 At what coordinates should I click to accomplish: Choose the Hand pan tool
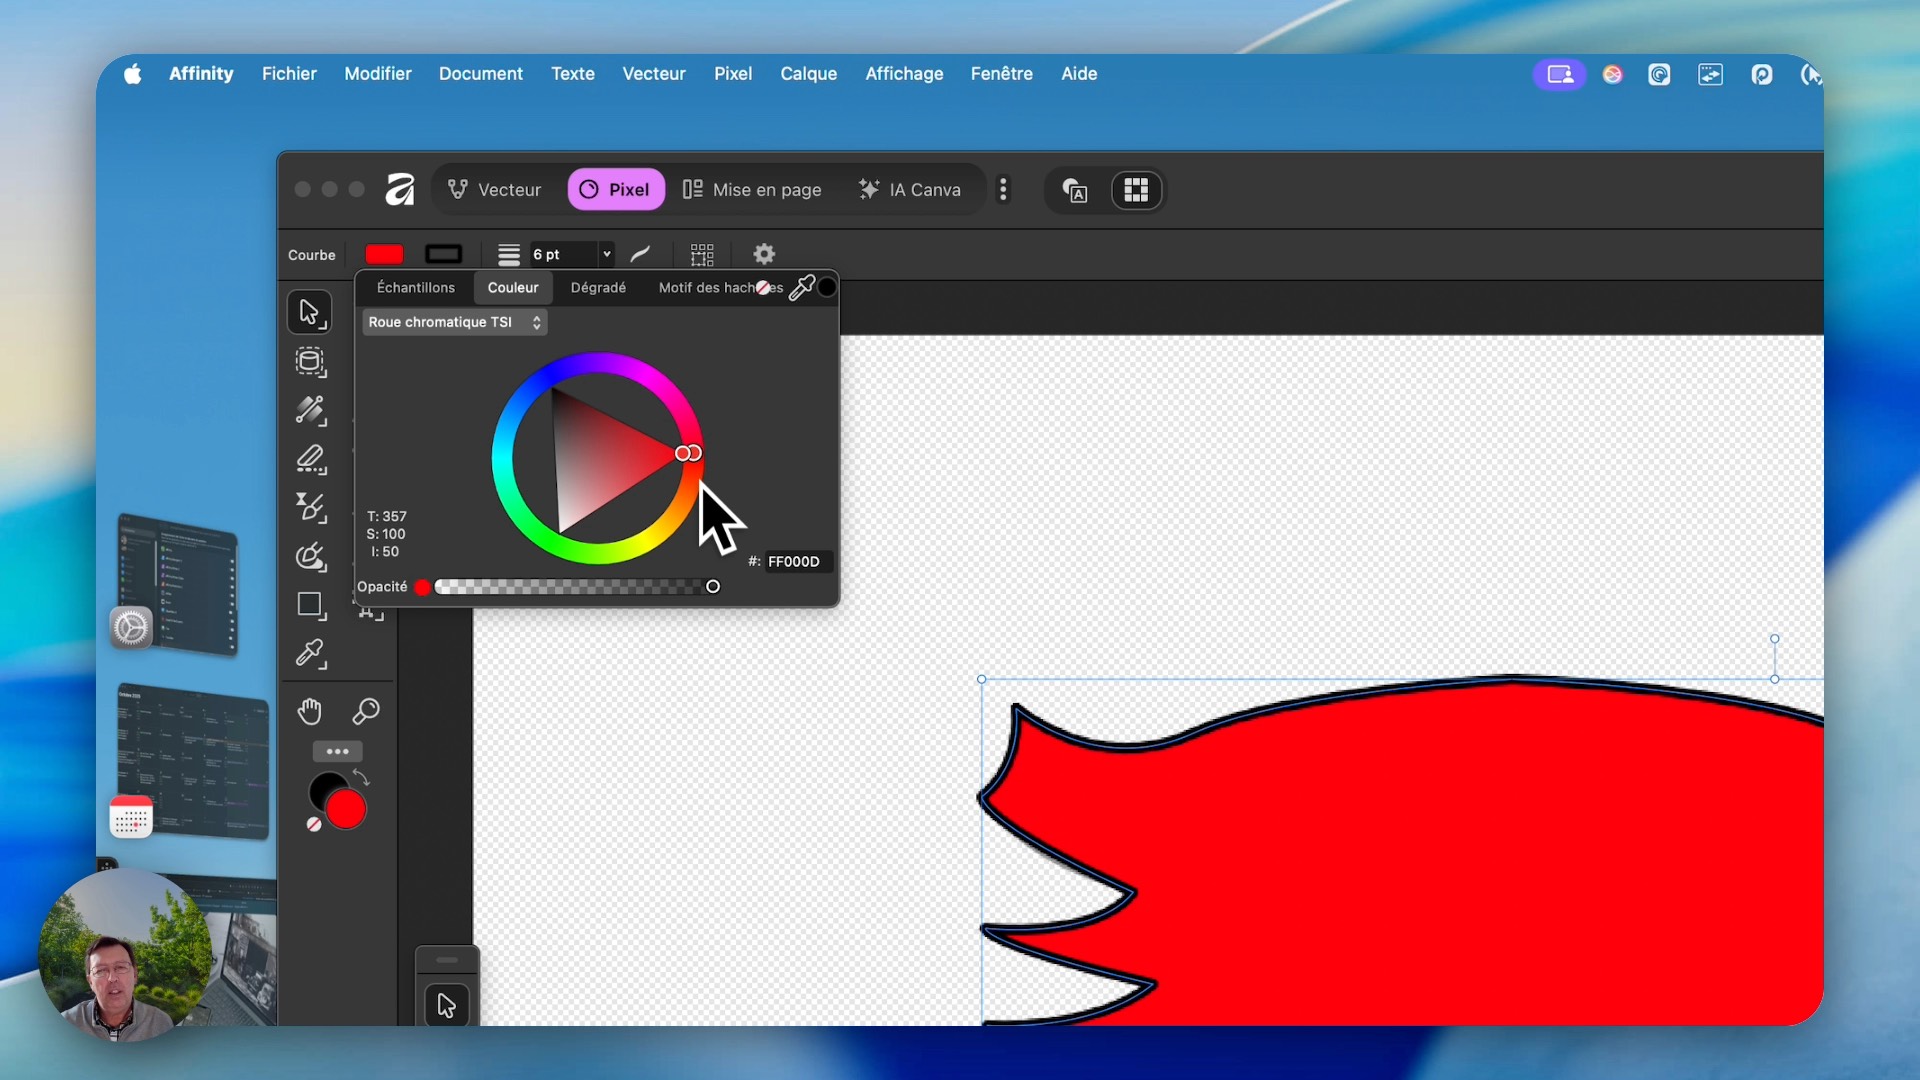(x=310, y=711)
